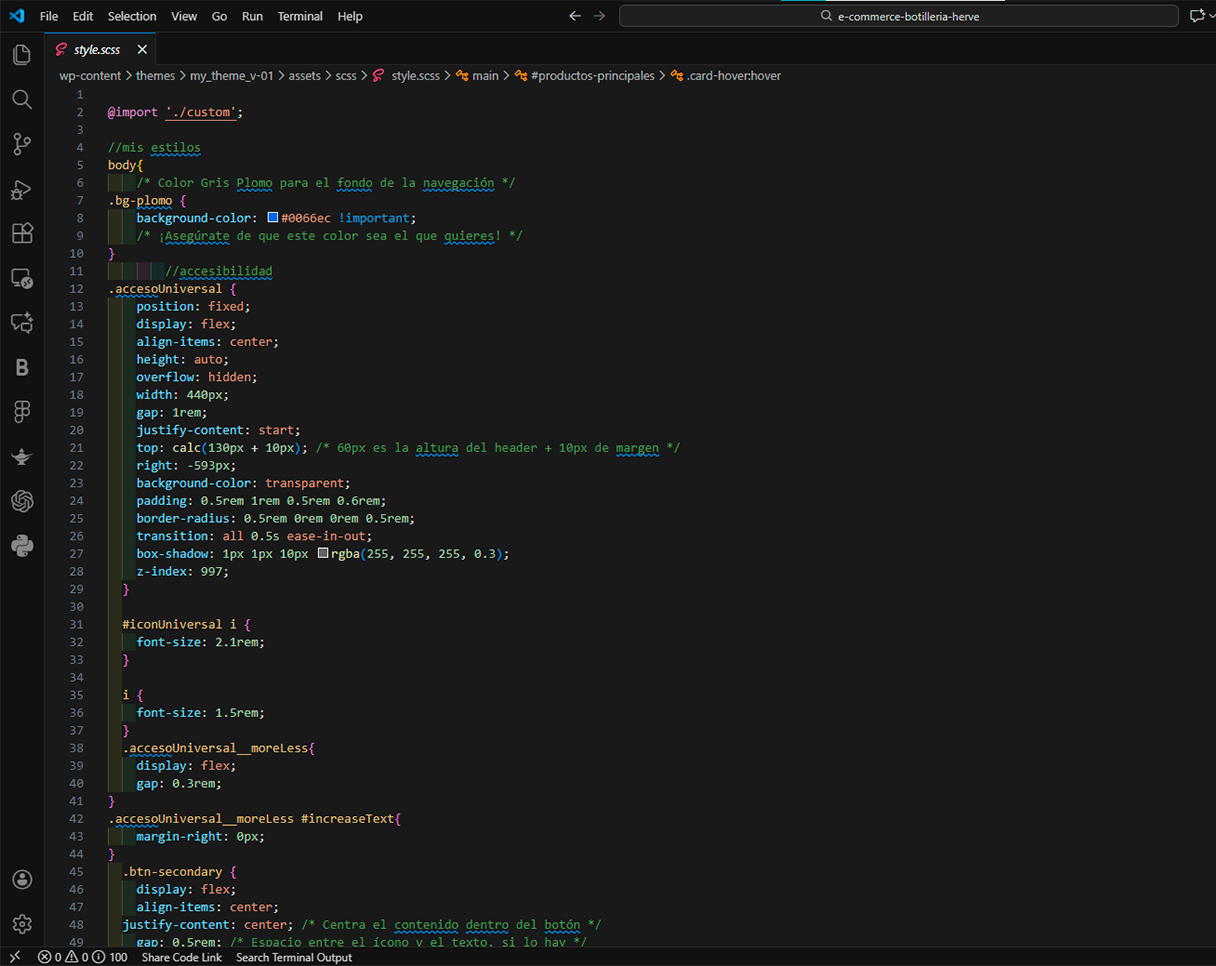Open the Run and Debug view

coord(21,189)
